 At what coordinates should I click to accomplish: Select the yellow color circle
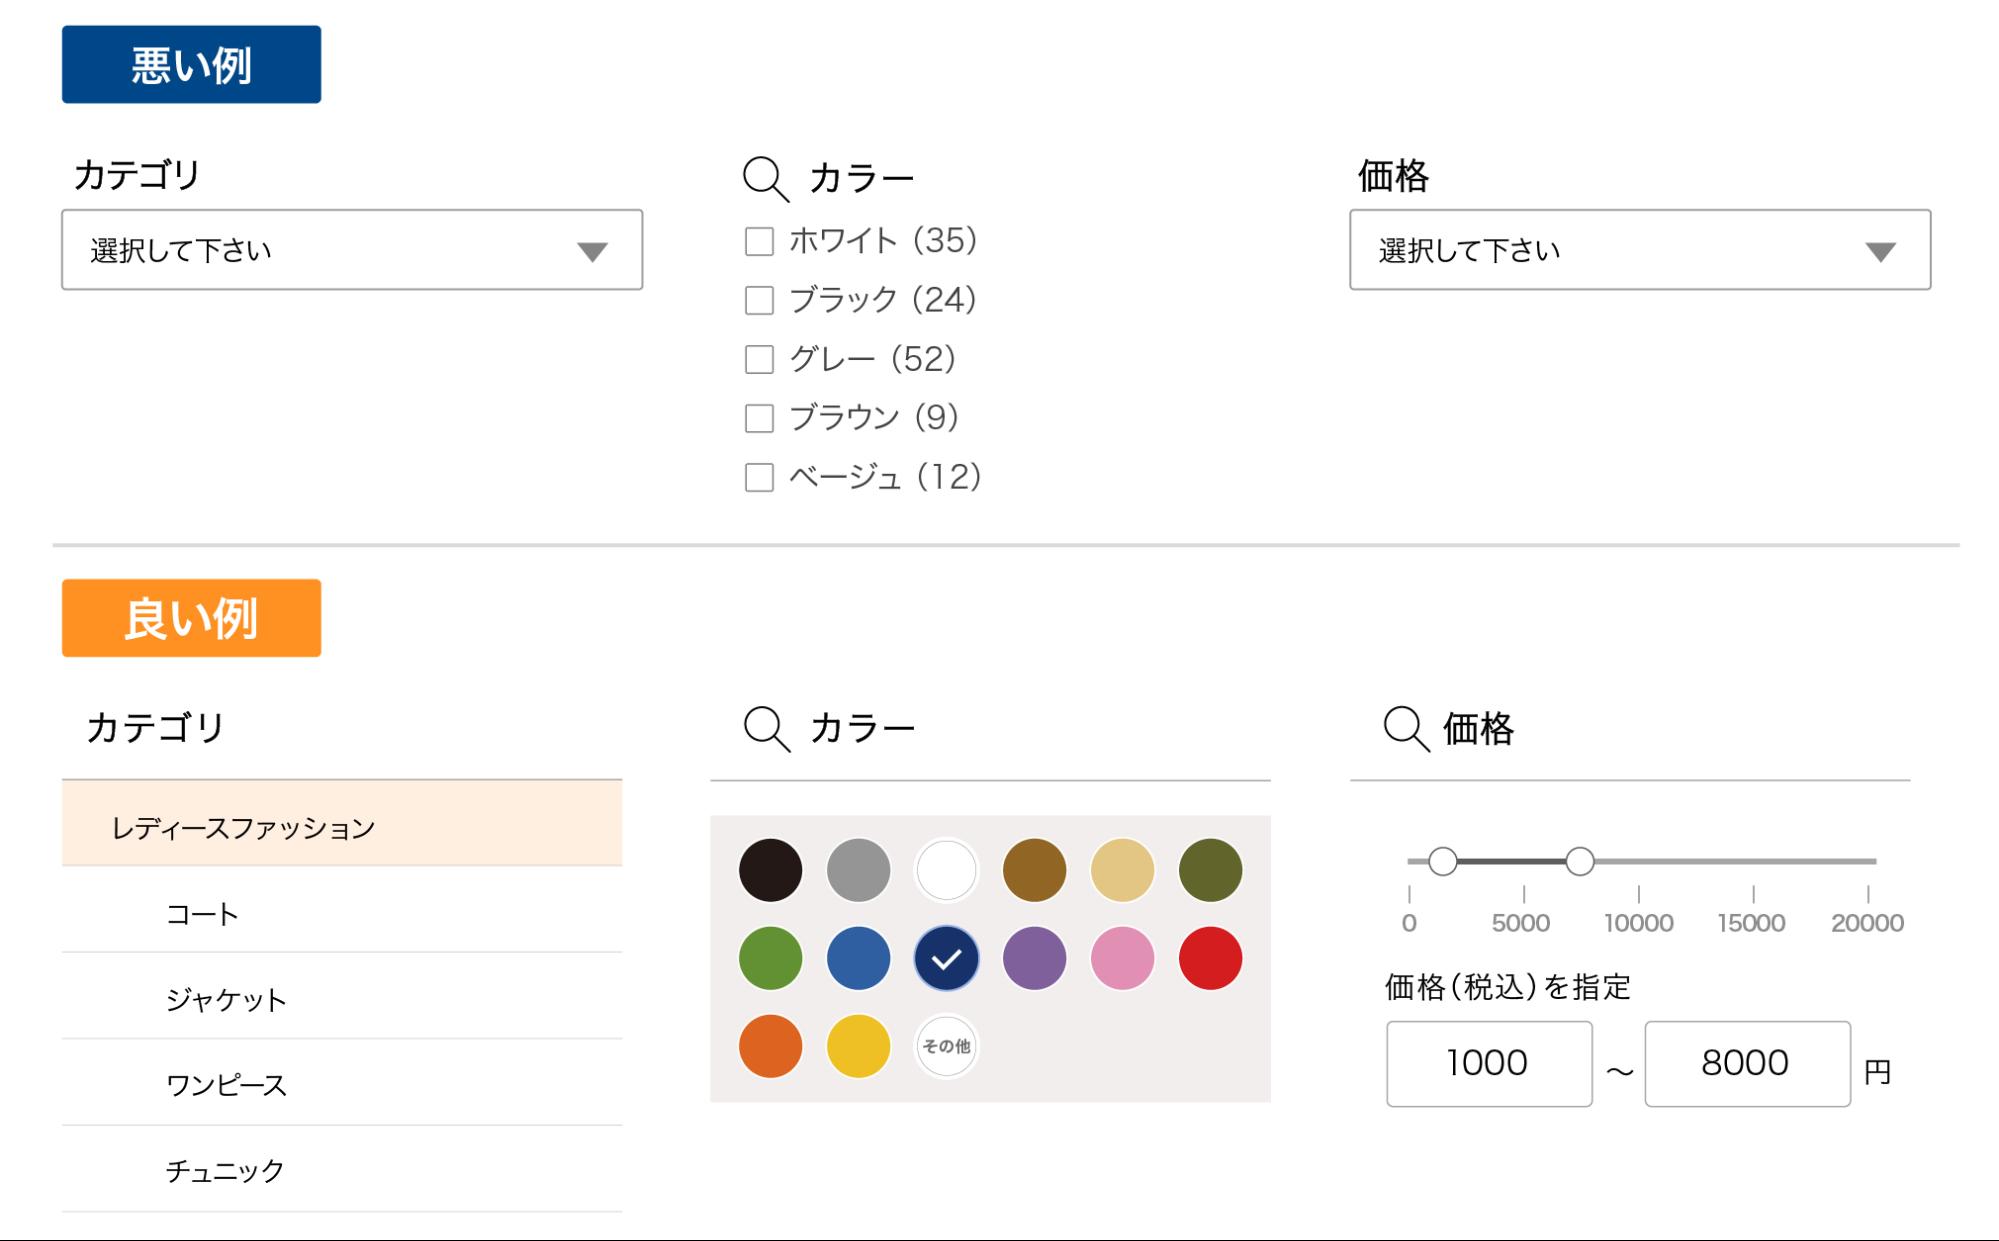pos(858,1046)
